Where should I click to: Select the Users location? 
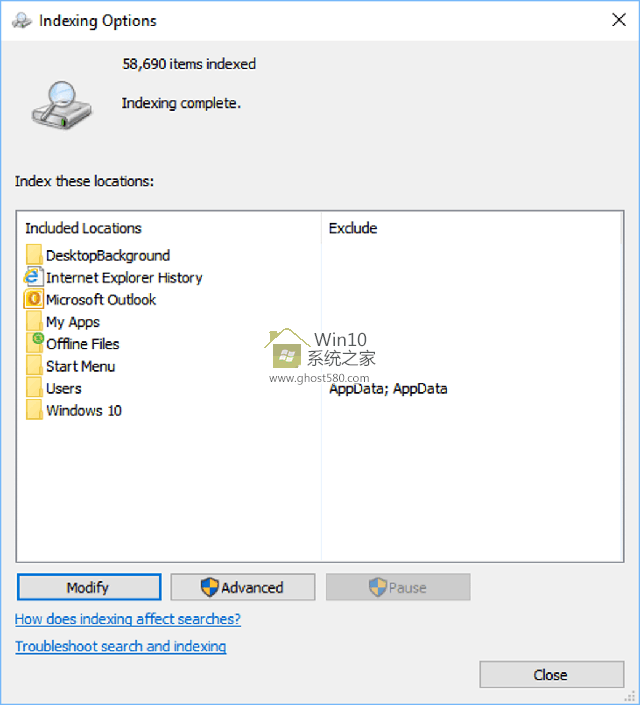tap(54, 388)
